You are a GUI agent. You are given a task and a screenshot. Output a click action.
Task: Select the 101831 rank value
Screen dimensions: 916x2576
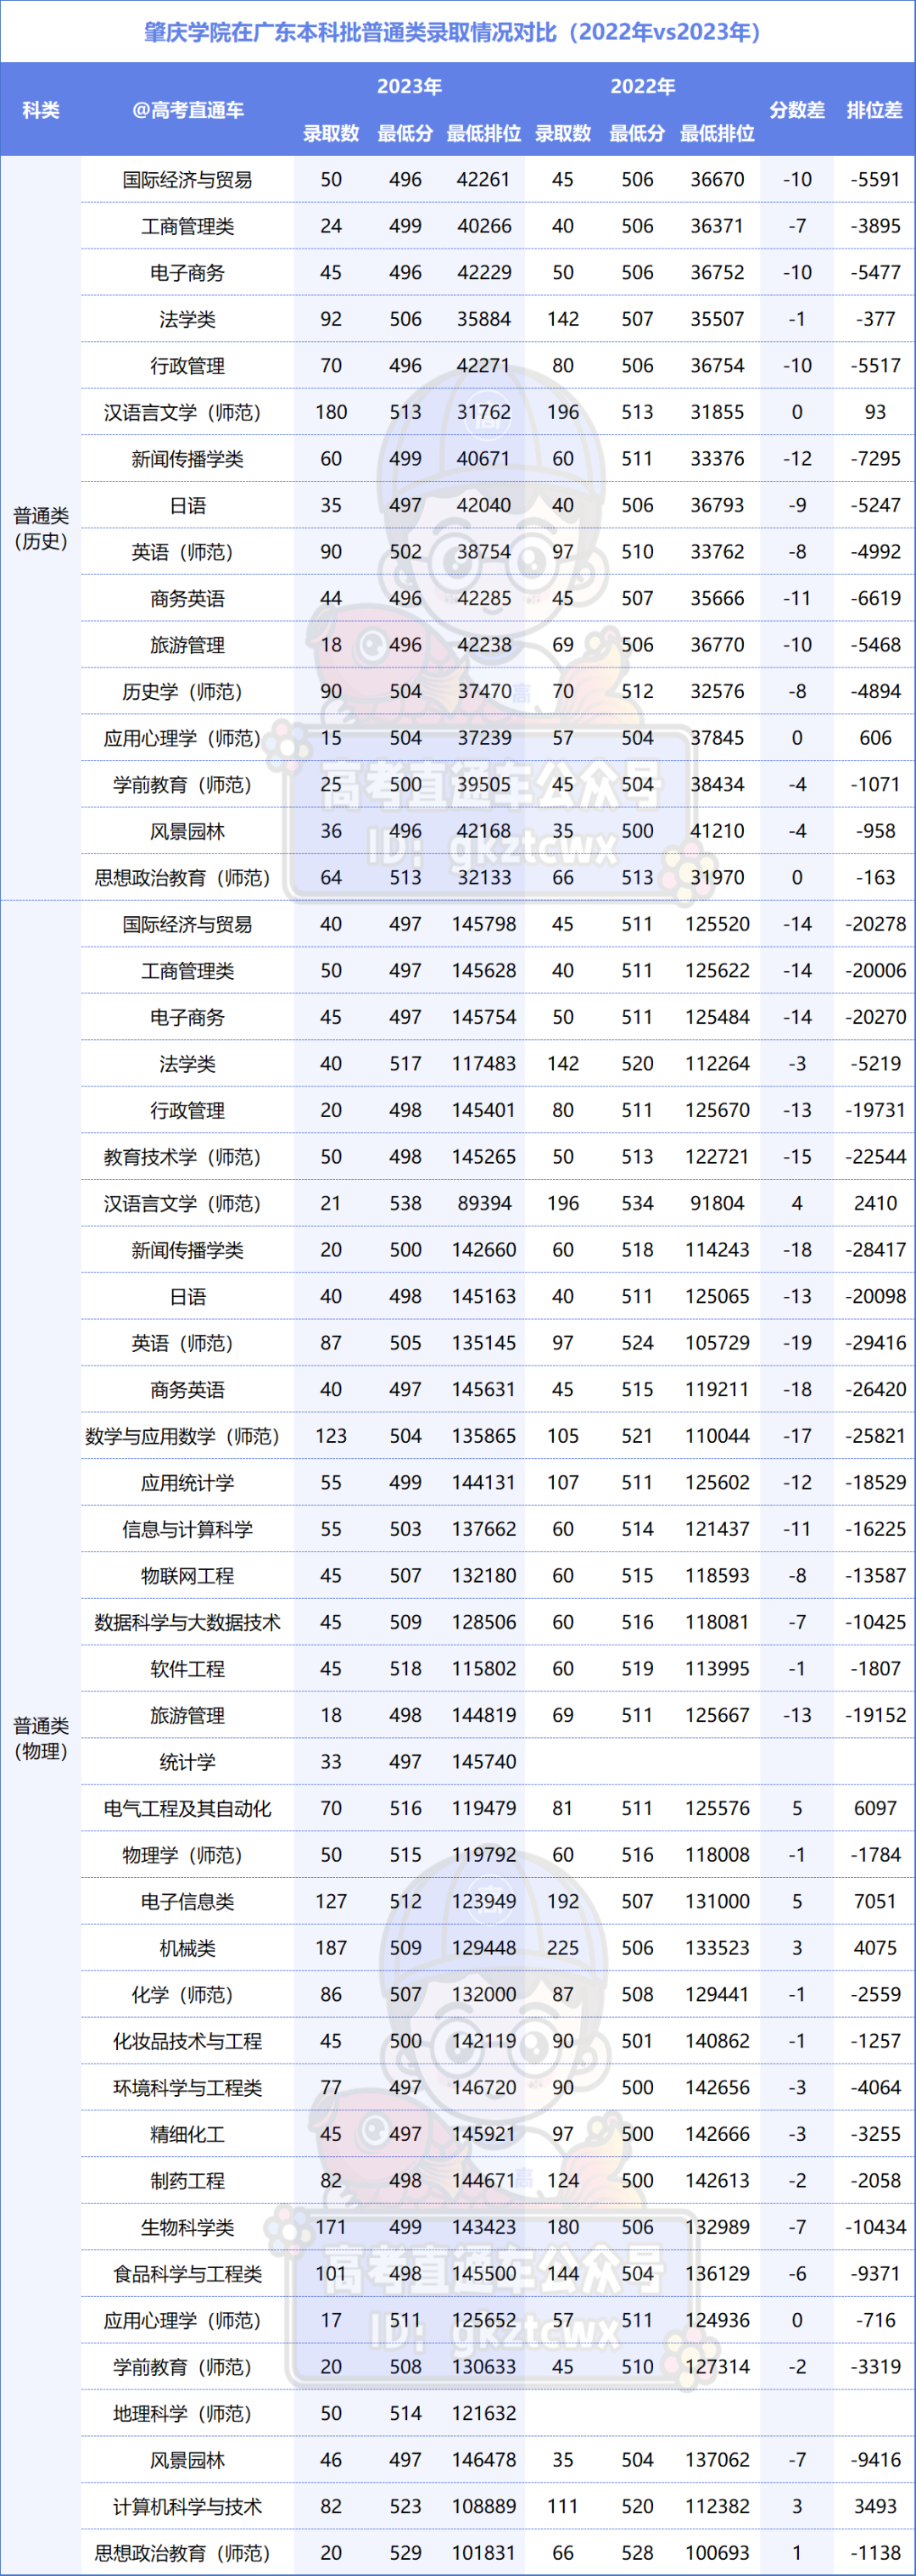(484, 2553)
